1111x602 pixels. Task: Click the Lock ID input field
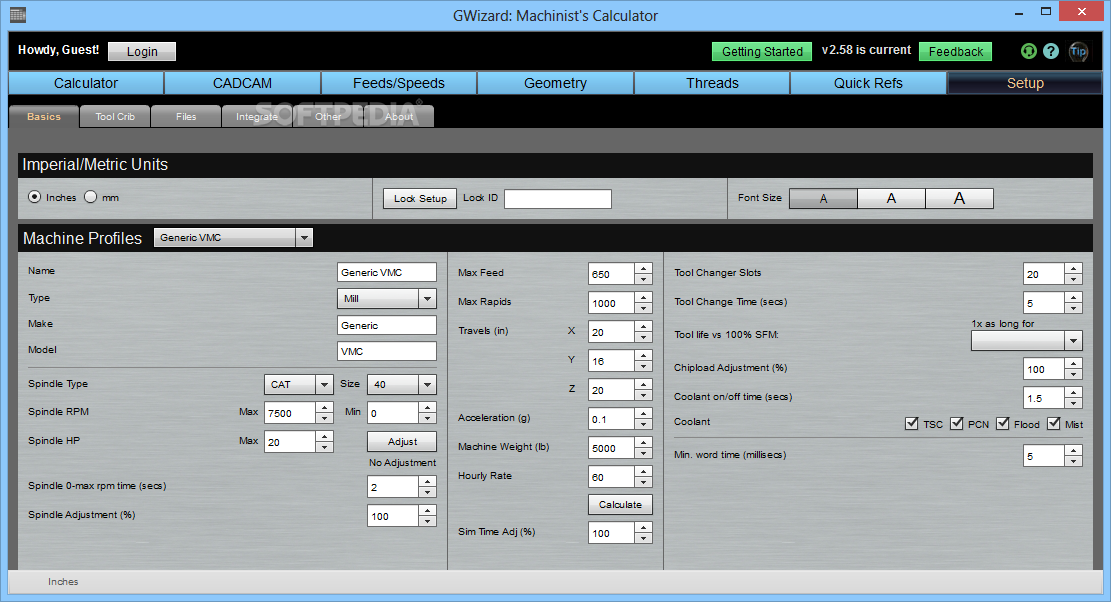coord(558,198)
